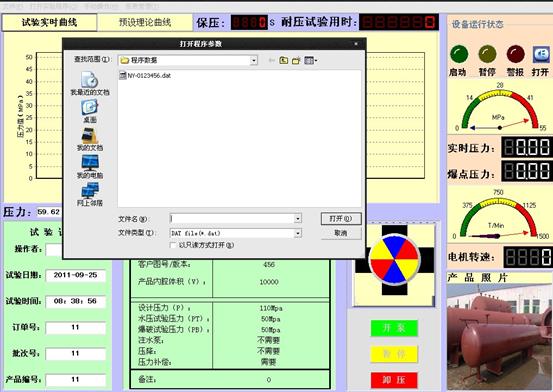Screen dimensions: 553x392
Task: Select My Recent Documents shortcut icon
Action: click(x=90, y=80)
